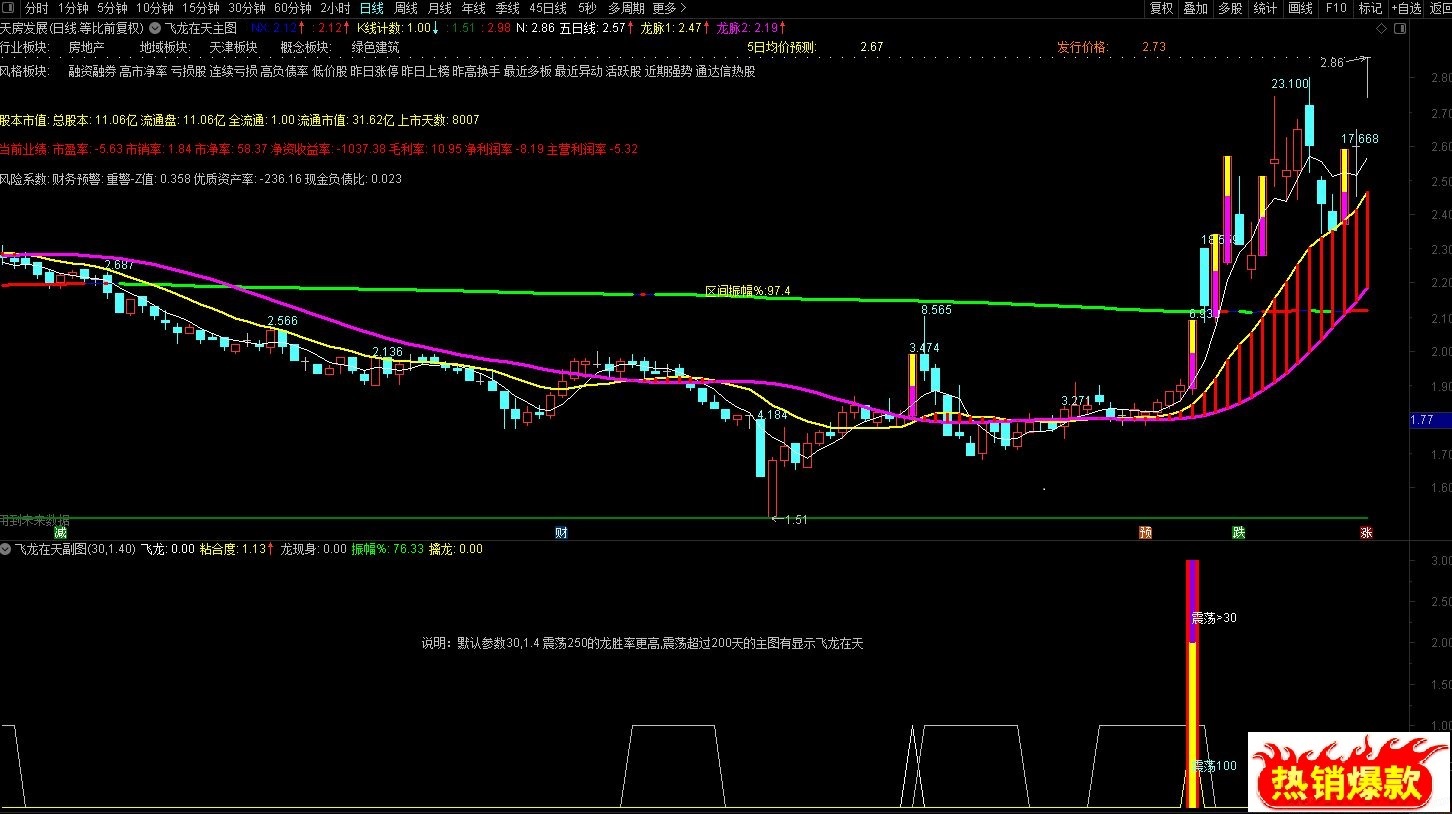The height and width of the screenshot is (814, 1452).
Task: Click the 绿色建筑 concept sector link
Action: coord(375,47)
